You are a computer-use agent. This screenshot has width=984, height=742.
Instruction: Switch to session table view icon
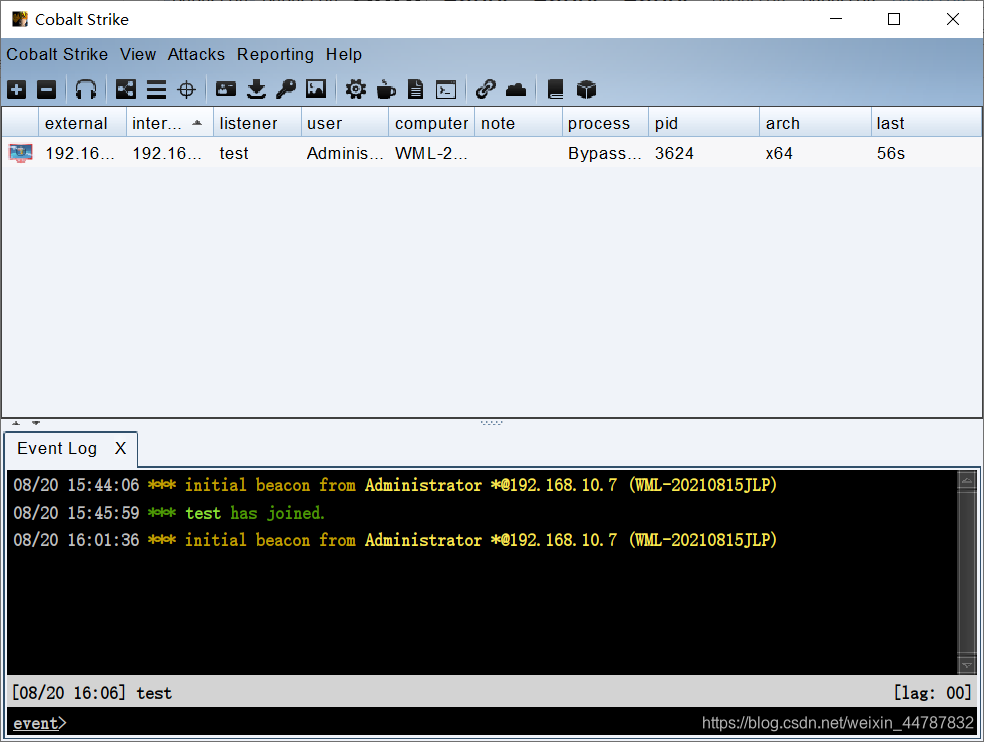(156, 90)
